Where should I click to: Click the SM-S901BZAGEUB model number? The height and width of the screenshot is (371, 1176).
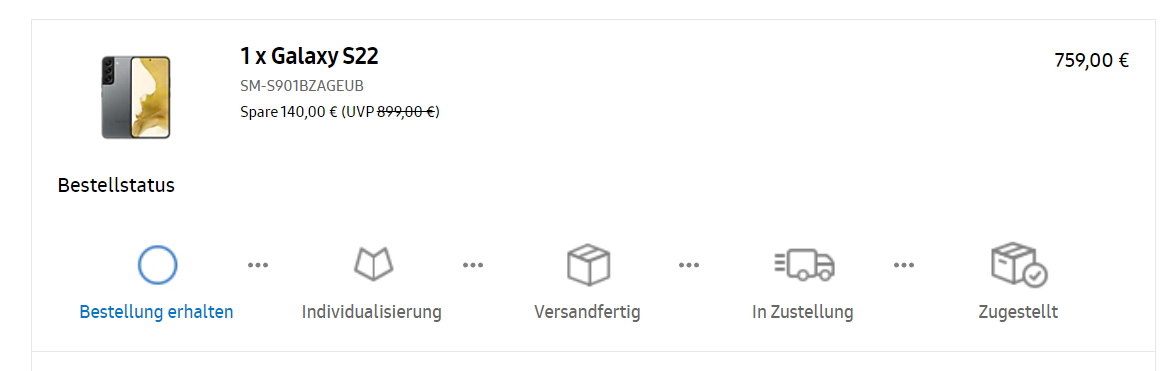302,86
